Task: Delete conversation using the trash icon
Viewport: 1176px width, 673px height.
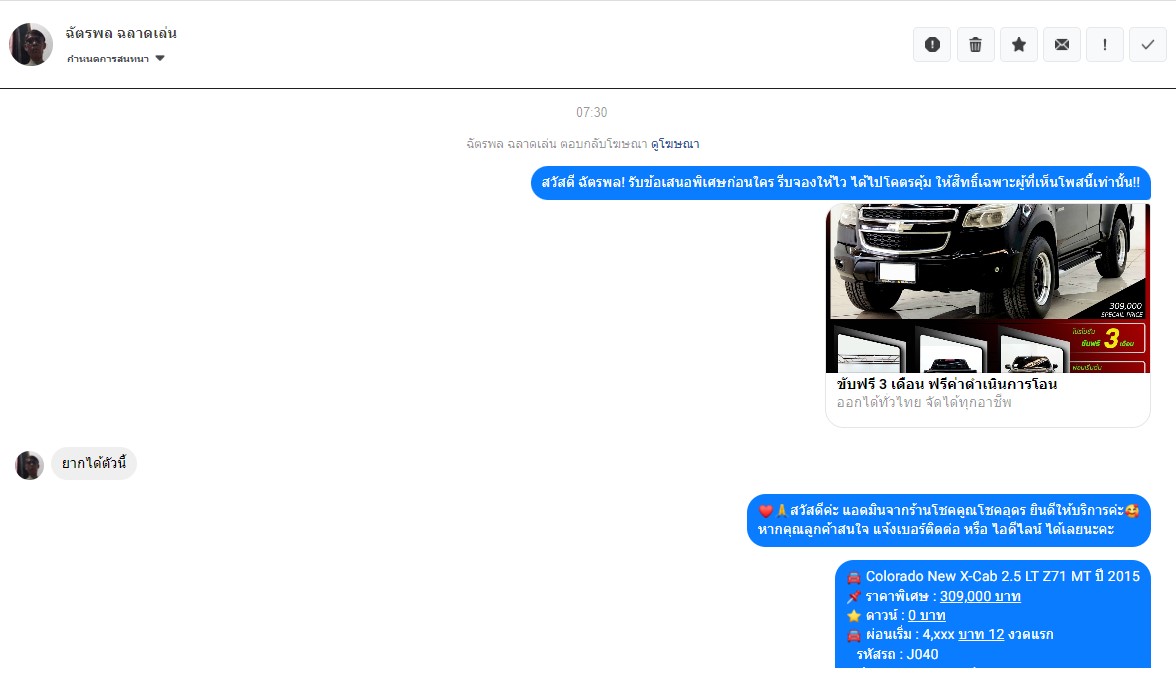Action: click(975, 45)
